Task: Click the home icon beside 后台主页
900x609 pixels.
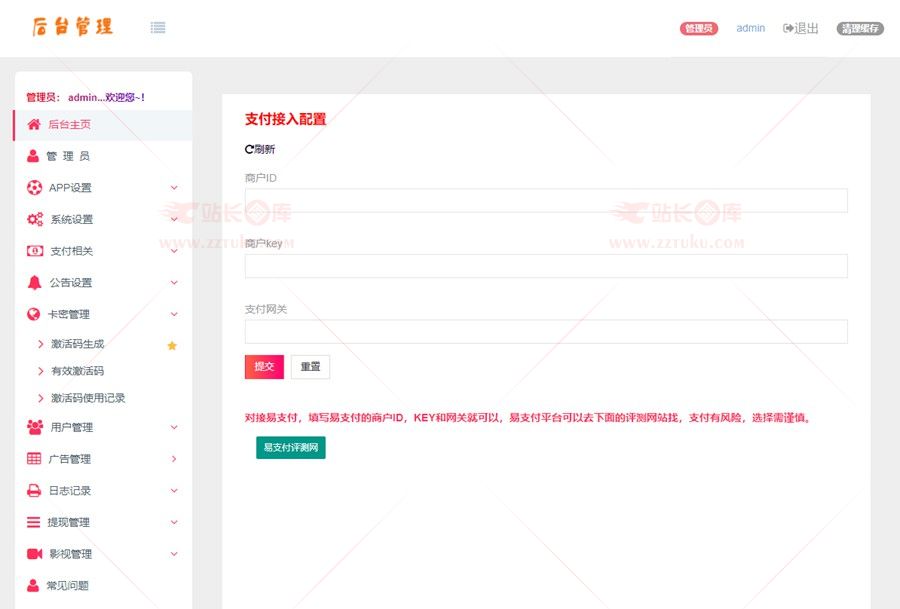Action: tap(34, 125)
